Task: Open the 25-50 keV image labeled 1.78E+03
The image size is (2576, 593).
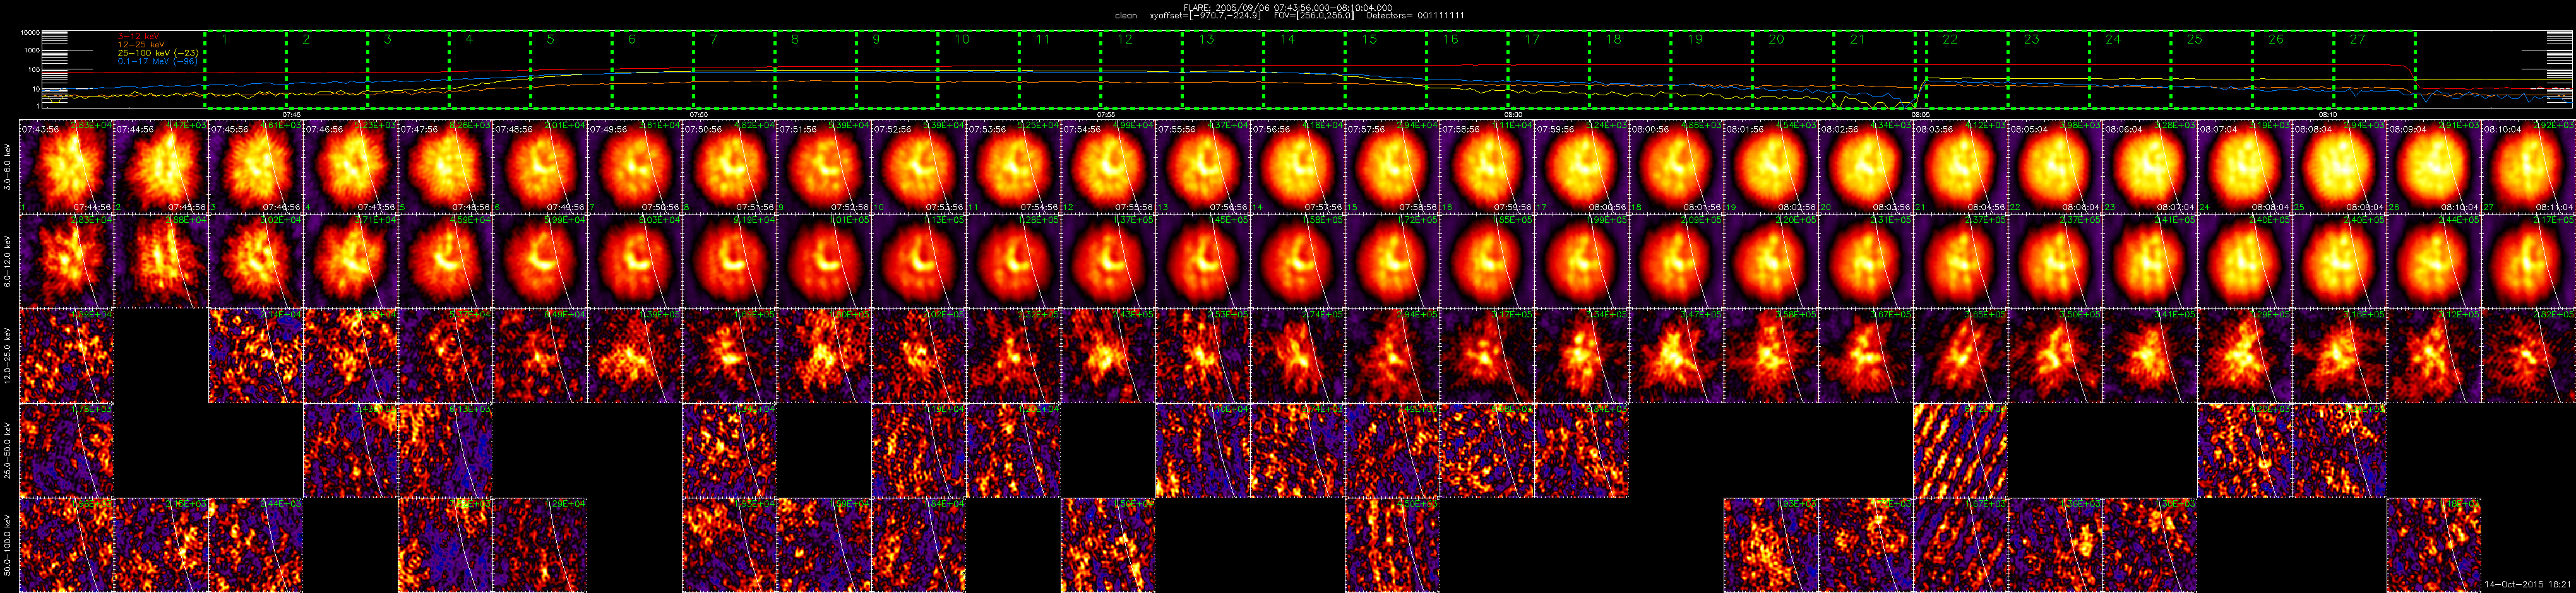Action: tap(67, 450)
